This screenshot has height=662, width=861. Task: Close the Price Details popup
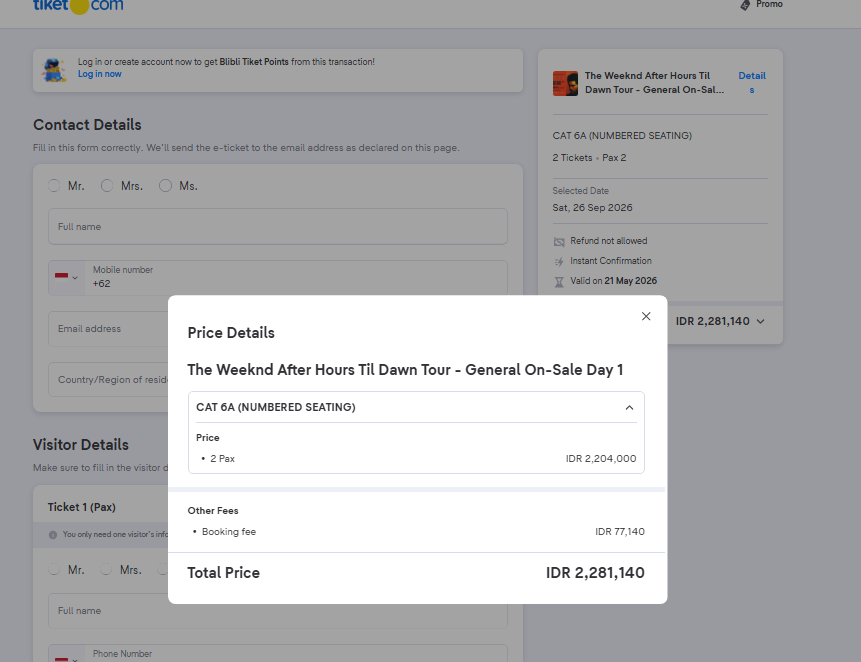coord(646,316)
